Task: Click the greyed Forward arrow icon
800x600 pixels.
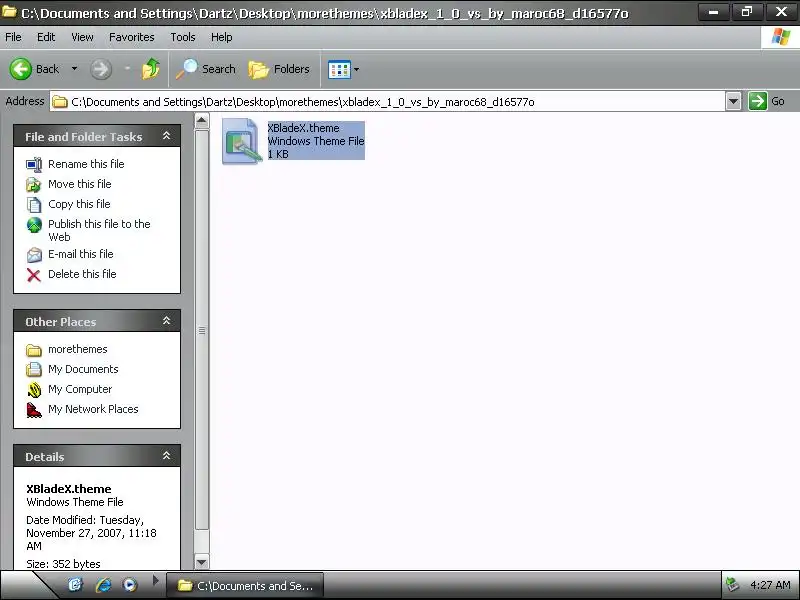Action: tap(101, 69)
